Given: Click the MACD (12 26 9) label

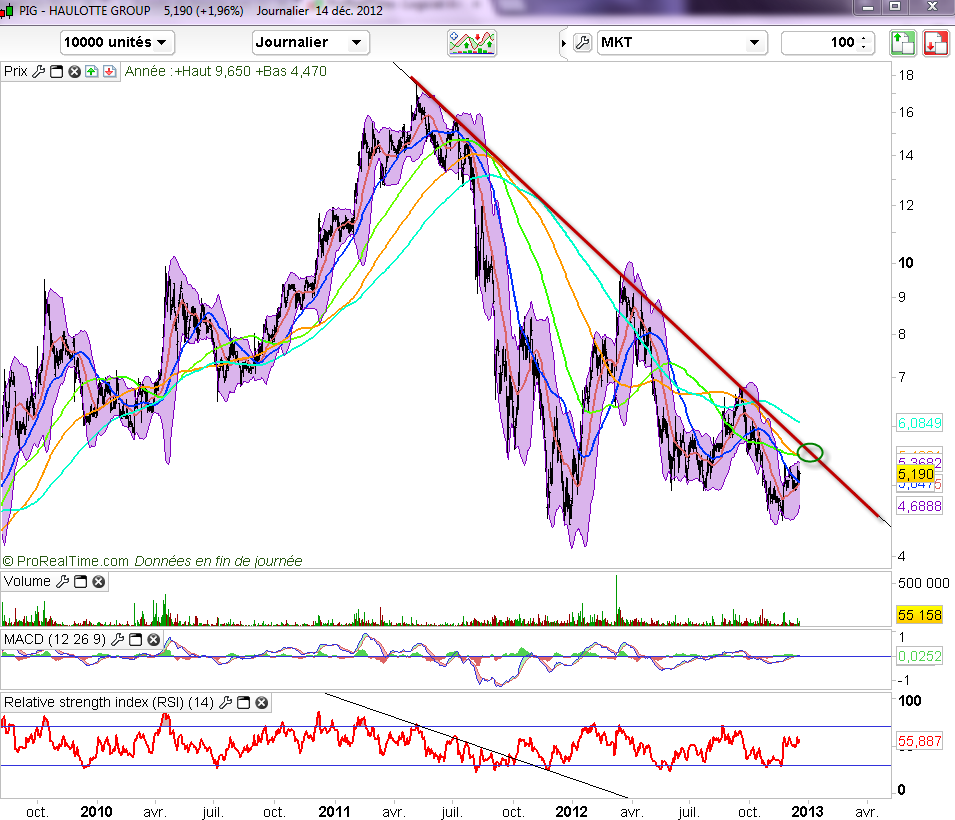Looking at the screenshot, I should pos(55,640).
